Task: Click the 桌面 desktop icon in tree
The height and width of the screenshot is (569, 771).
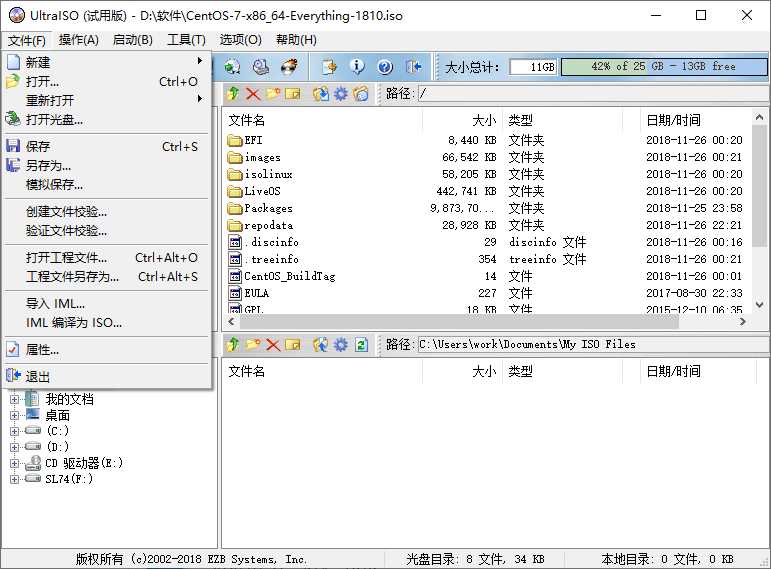Action: 33,415
